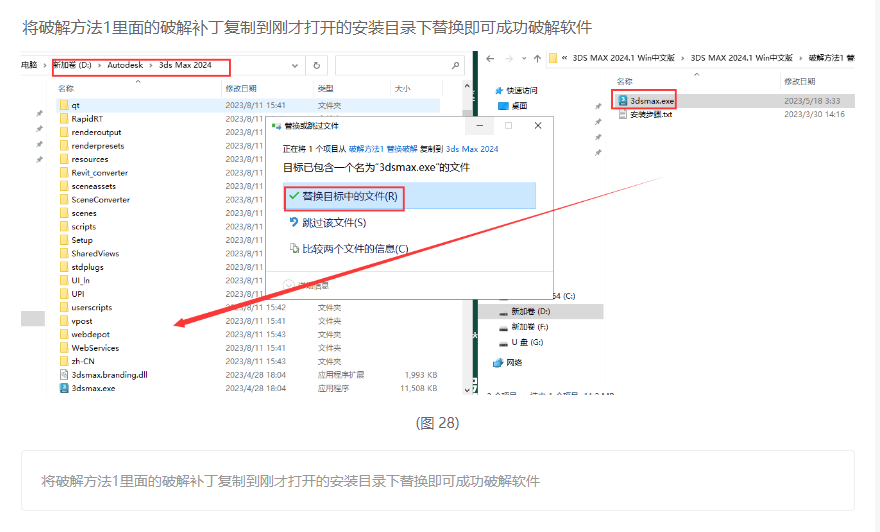Viewport: 880px width, 532px height.
Task: Open the 网络 network icon in sidebar
Action: 499,362
